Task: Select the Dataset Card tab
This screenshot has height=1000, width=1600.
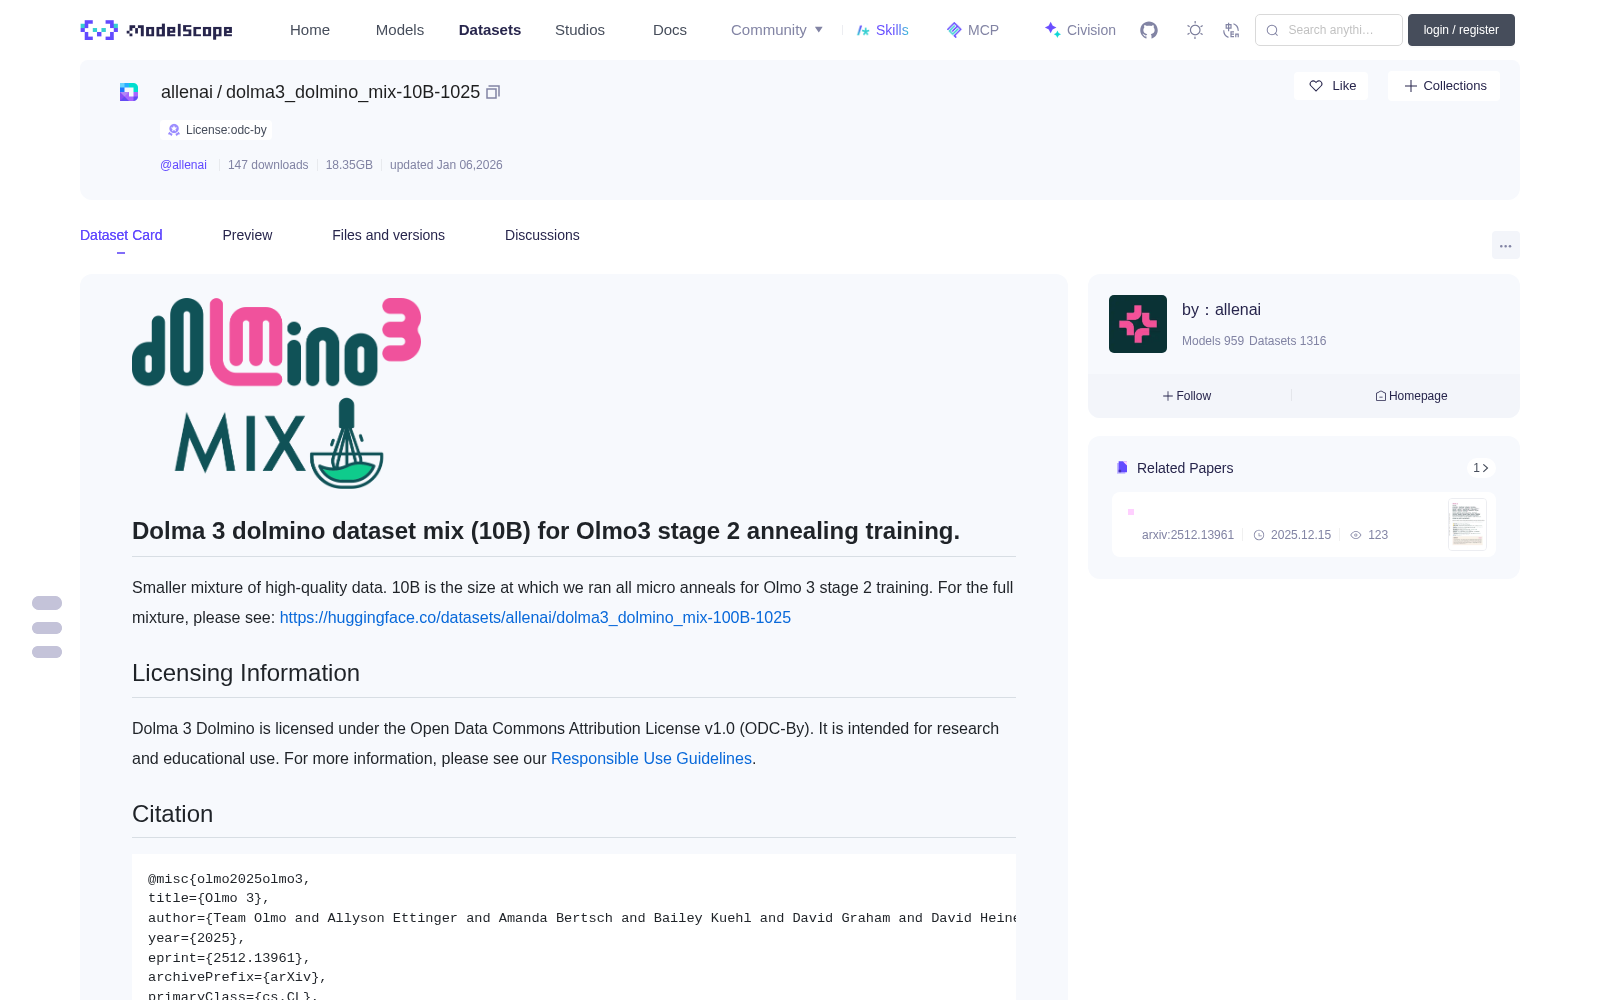Action: 121,235
